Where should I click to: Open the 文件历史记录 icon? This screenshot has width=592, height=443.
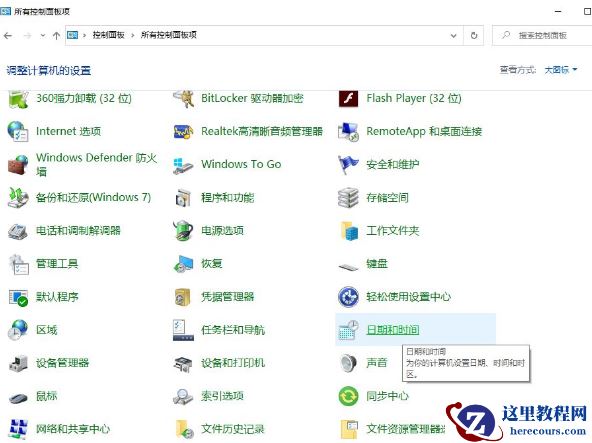point(184,429)
